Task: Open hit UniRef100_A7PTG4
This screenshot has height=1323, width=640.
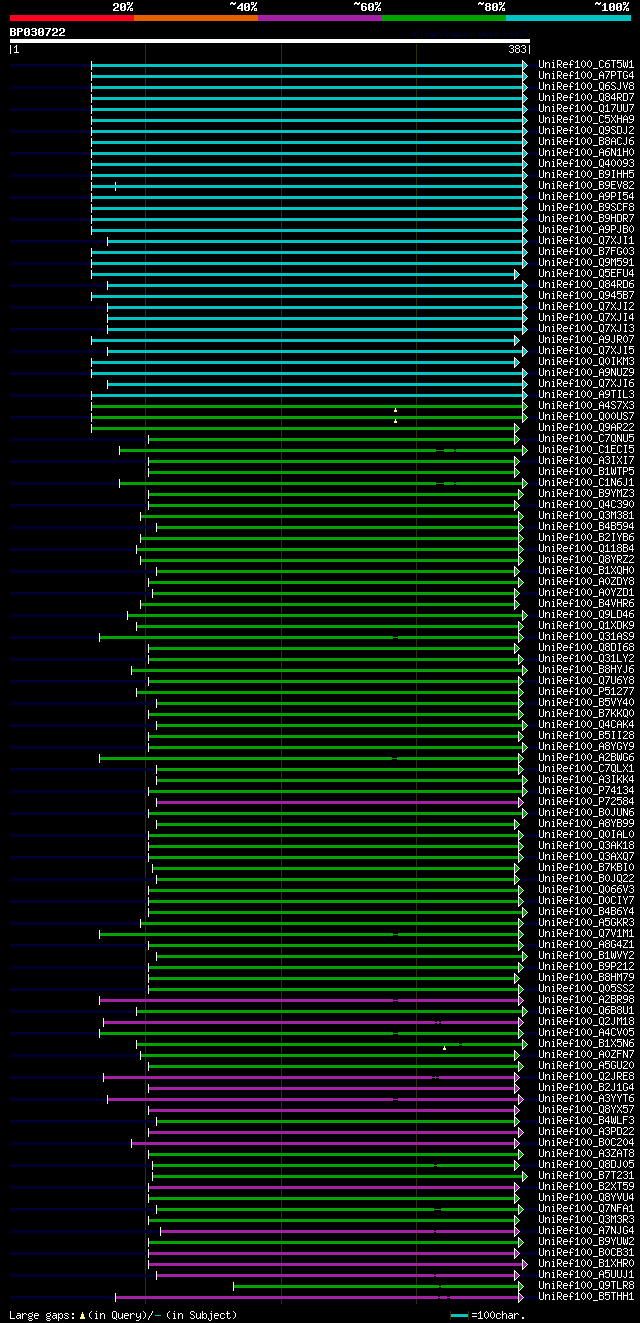Action: pos(586,75)
